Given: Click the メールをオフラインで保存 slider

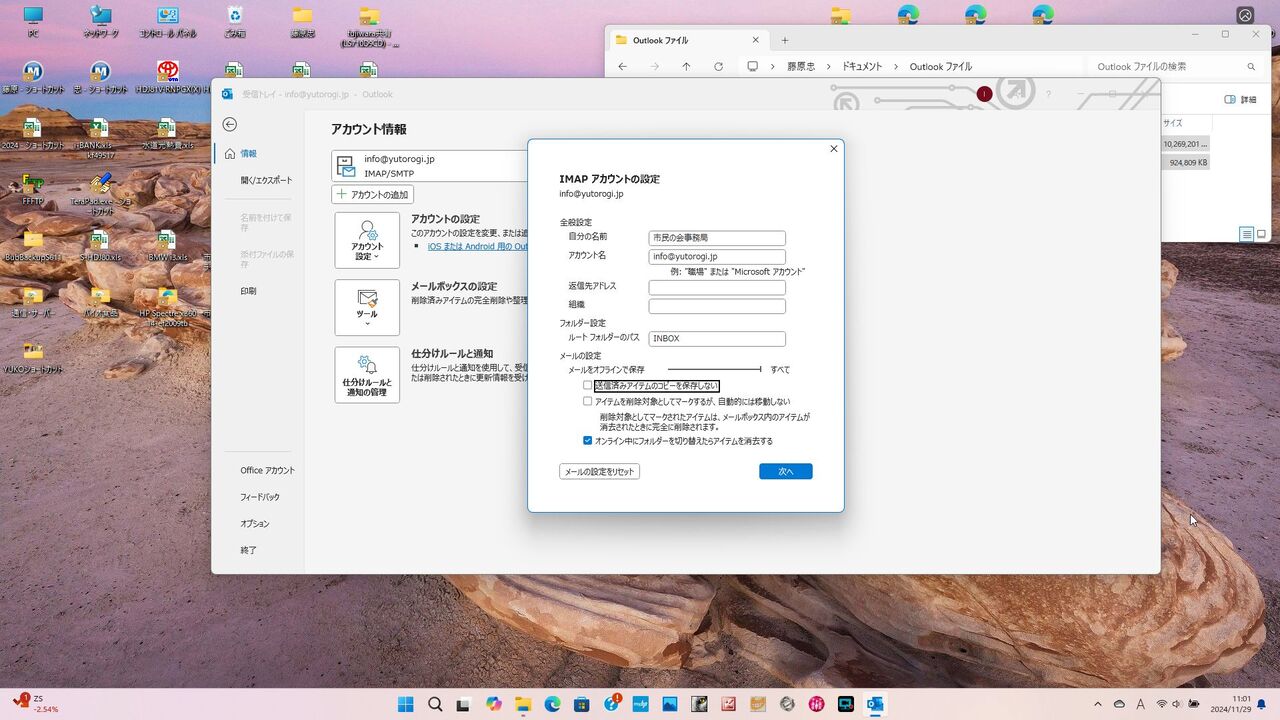Looking at the screenshot, I should [x=714, y=369].
